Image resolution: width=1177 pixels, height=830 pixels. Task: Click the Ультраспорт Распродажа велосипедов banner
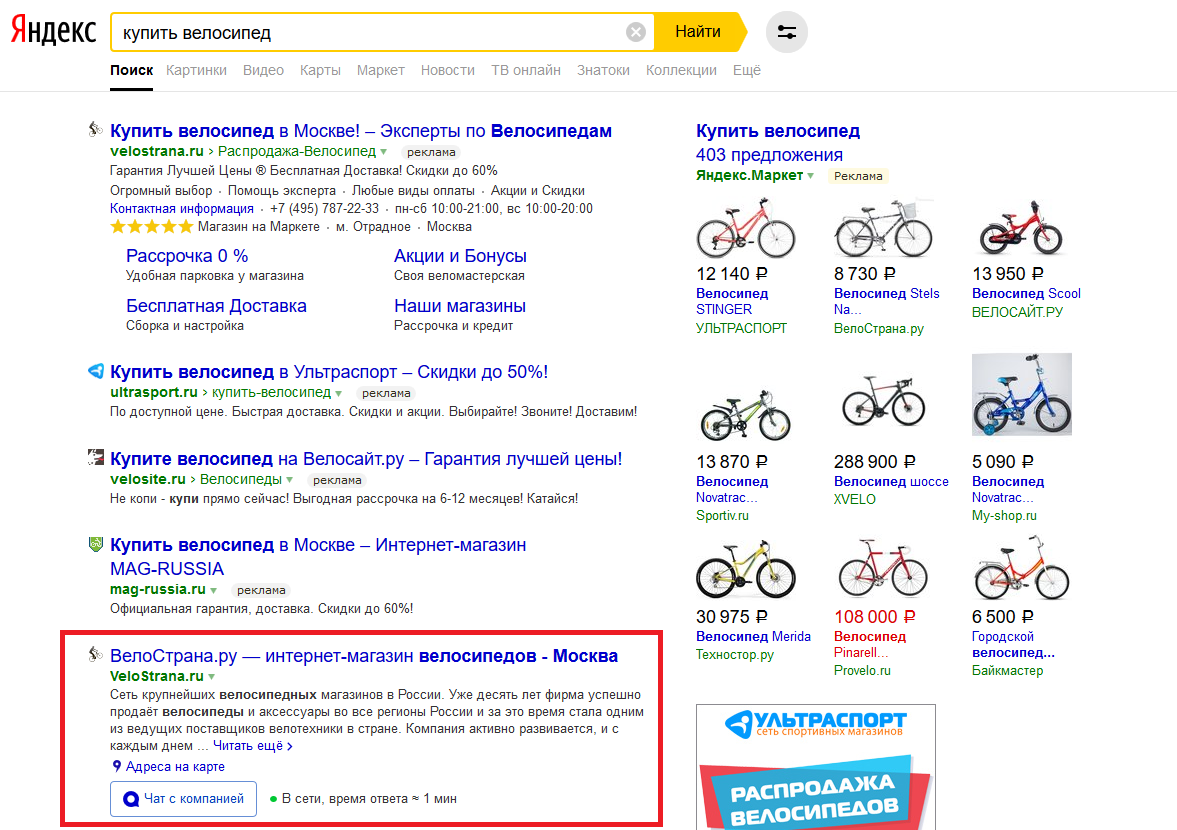coord(816,767)
